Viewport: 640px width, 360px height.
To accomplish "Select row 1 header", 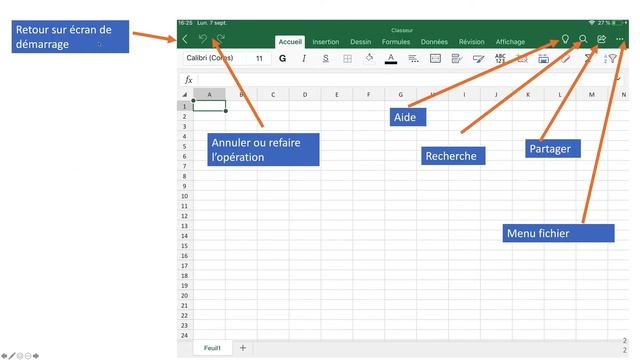I will click(x=184, y=106).
